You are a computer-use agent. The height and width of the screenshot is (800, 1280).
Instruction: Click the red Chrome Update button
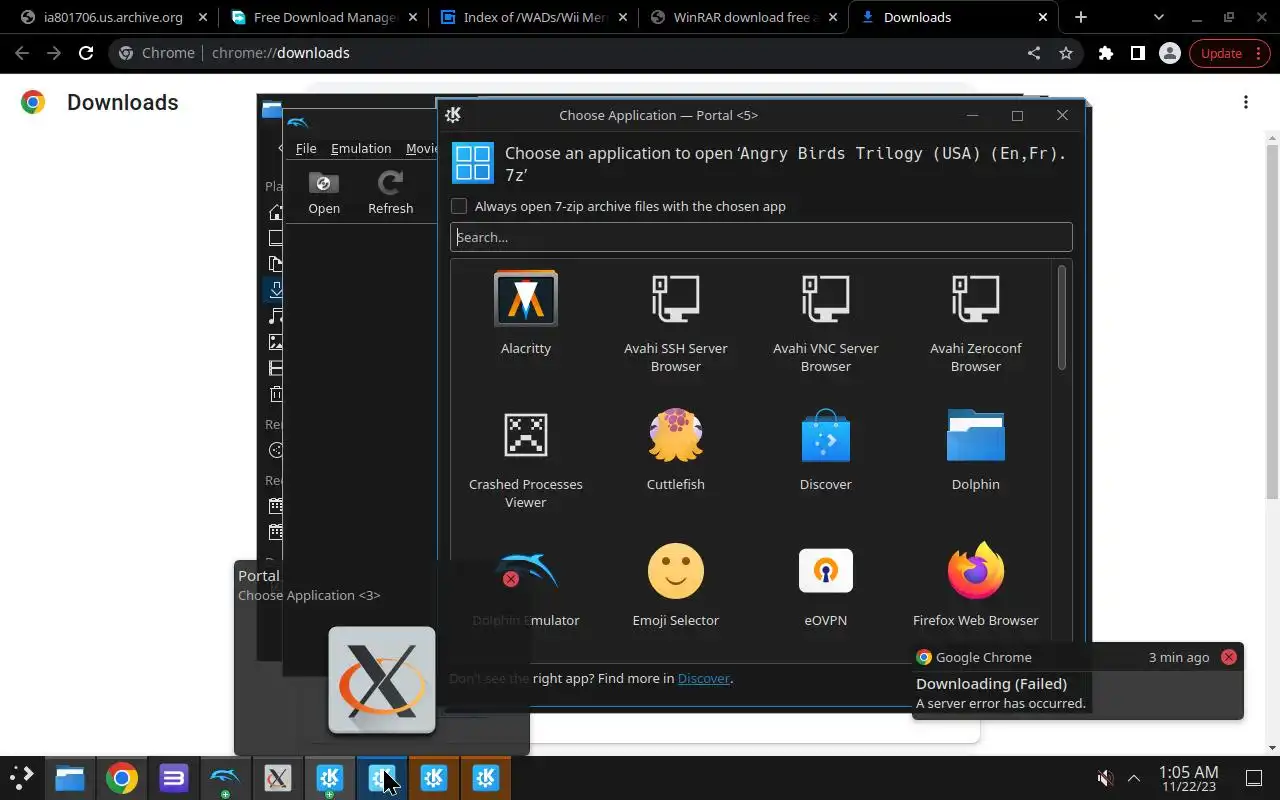[x=1229, y=53]
